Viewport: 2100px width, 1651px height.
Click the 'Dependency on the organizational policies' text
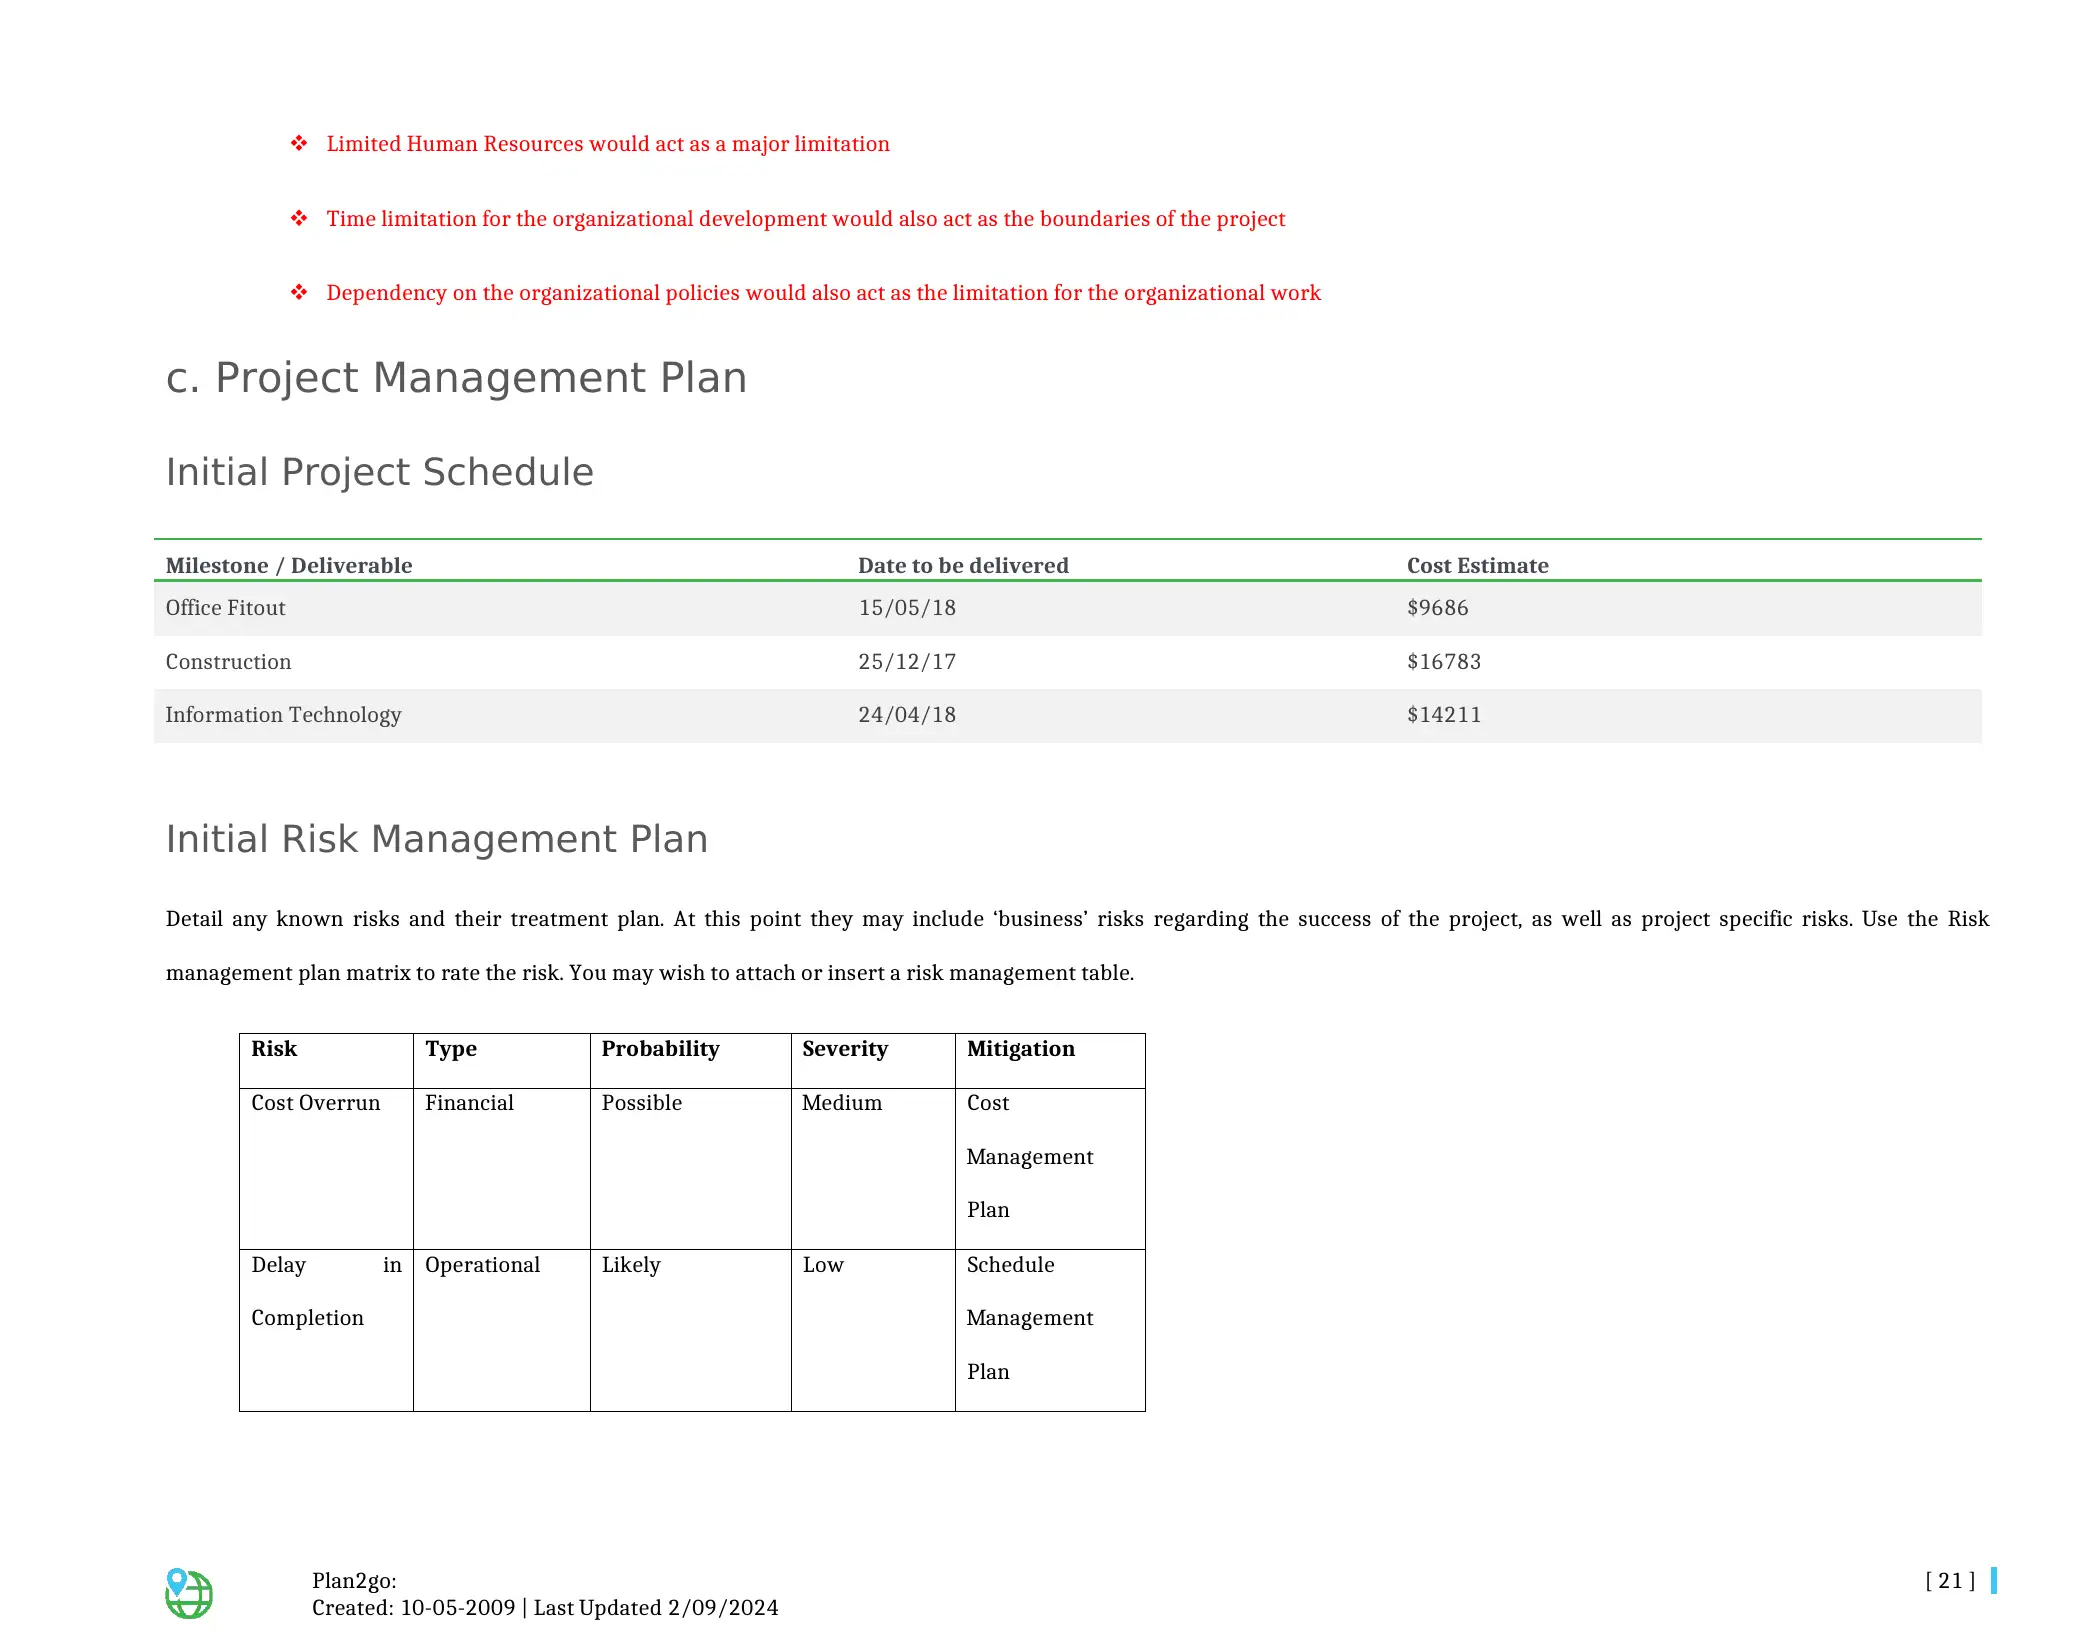pyautogui.click(x=824, y=293)
